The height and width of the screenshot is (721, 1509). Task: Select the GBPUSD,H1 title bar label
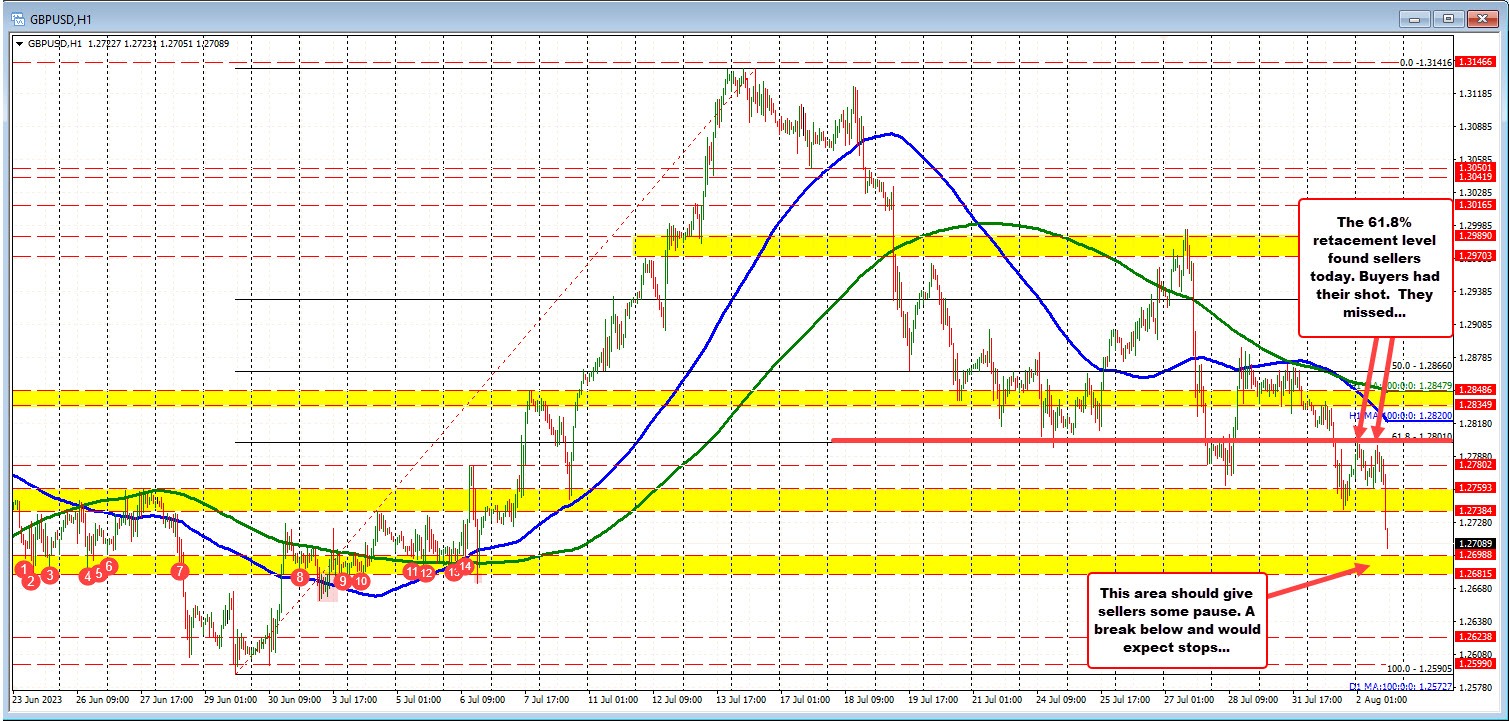point(60,17)
